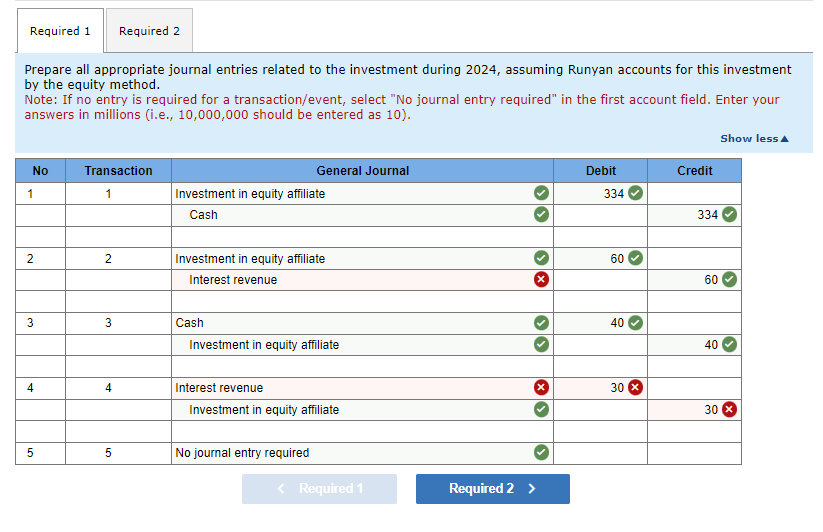Click red X beside transaction 4 Interest revenue
The height and width of the screenshot is (532, 823).
(x=541, y=388)
